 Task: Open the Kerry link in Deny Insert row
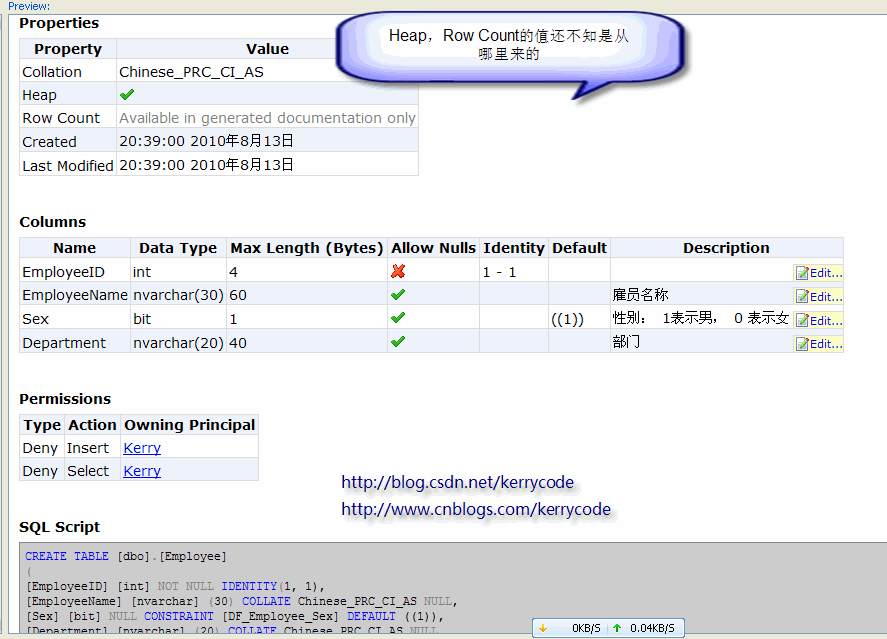coord(142,448)
